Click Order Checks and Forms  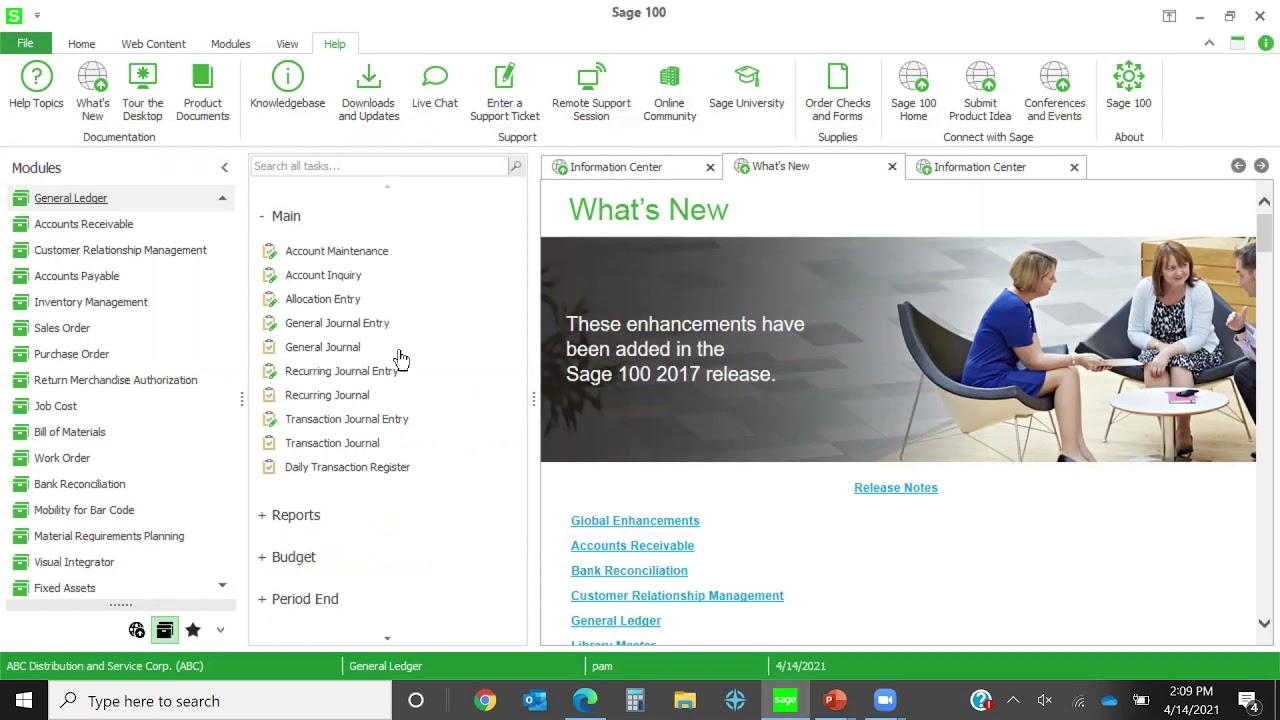[x=837, y=90]
